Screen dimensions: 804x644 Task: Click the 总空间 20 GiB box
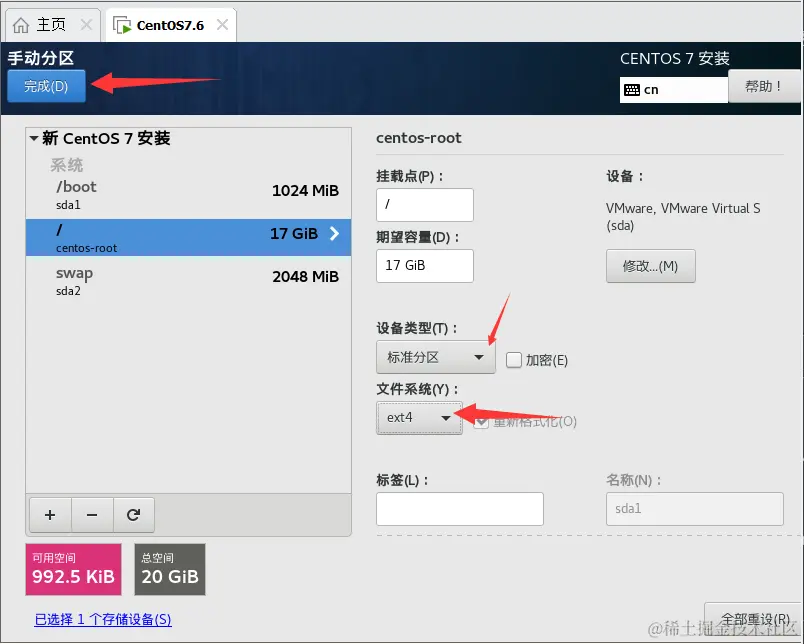pos(170,569)
